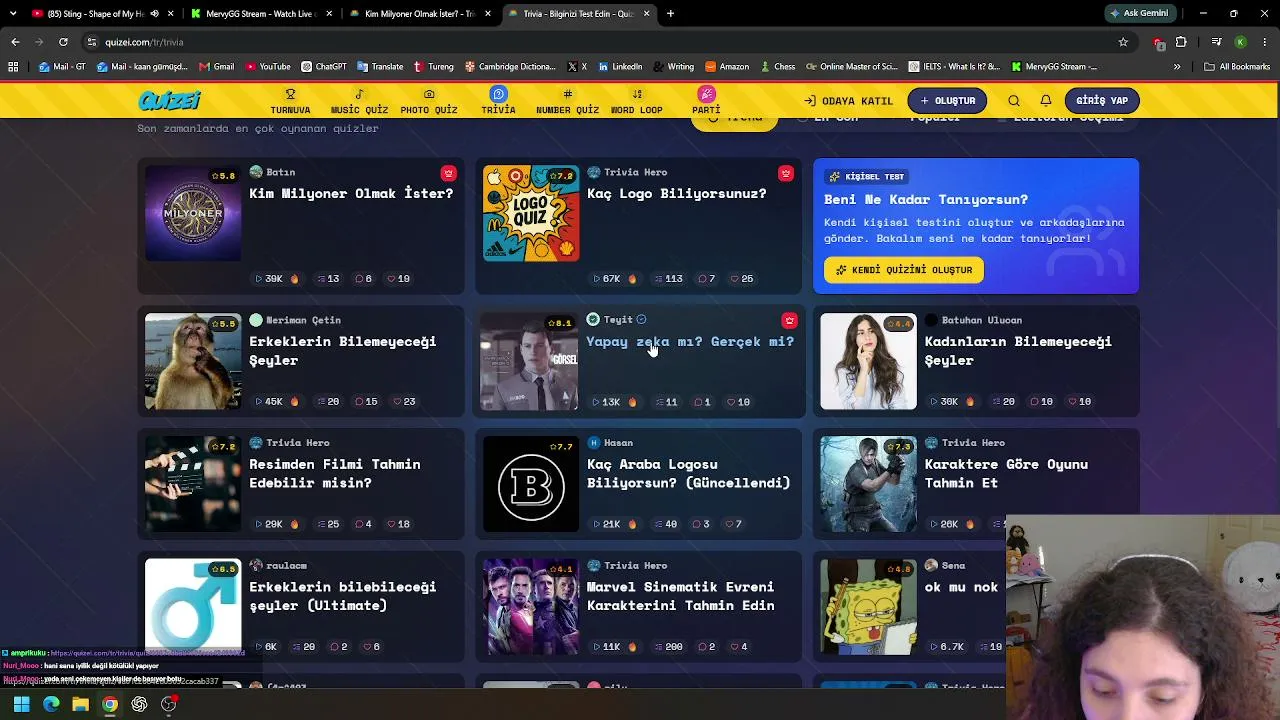Go back to the previous page
The height and width of the screenshot is (720, 1280).
(x=15, y=42)
